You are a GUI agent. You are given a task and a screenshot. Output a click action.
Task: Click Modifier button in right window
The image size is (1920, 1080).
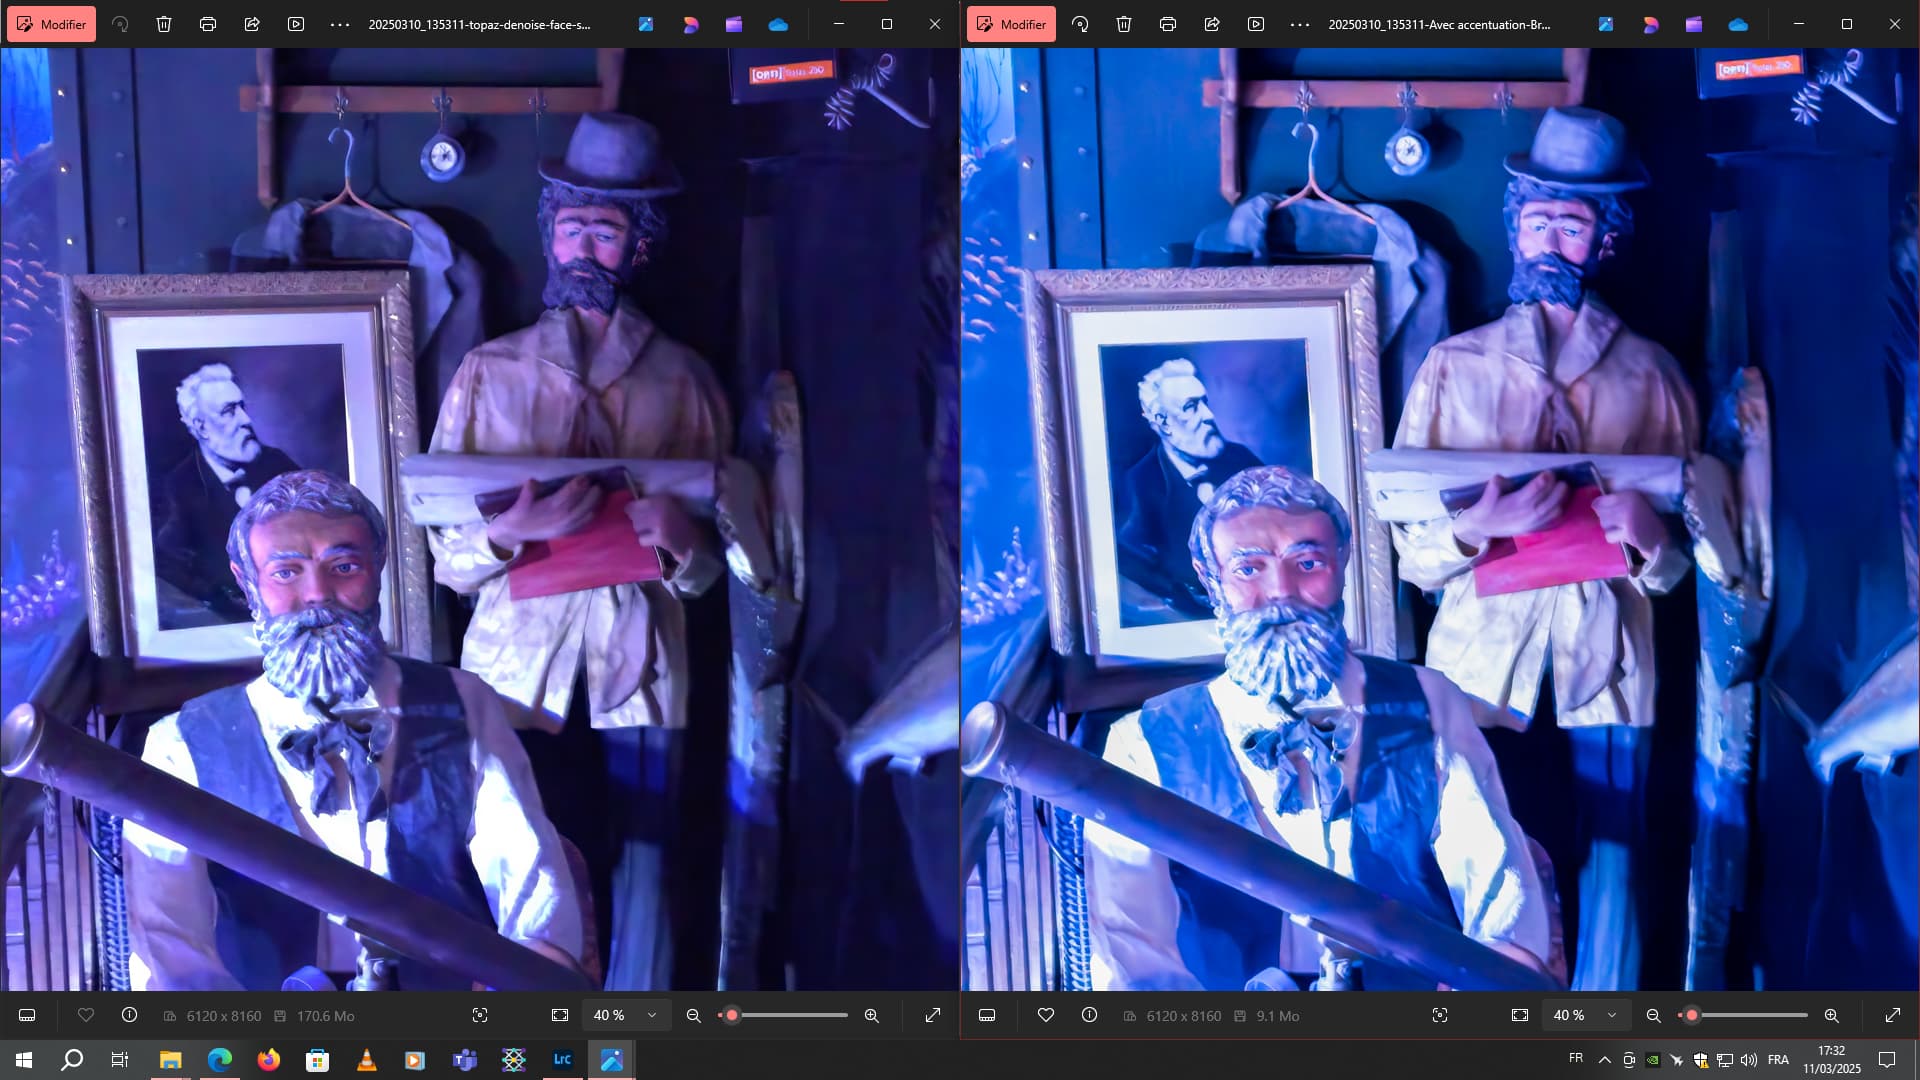point(1011,24)
